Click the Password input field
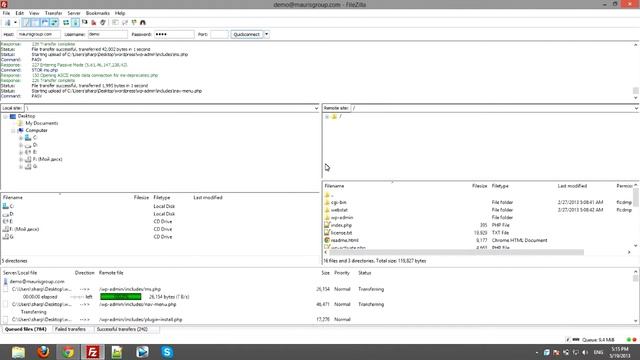 pos(174,34)
